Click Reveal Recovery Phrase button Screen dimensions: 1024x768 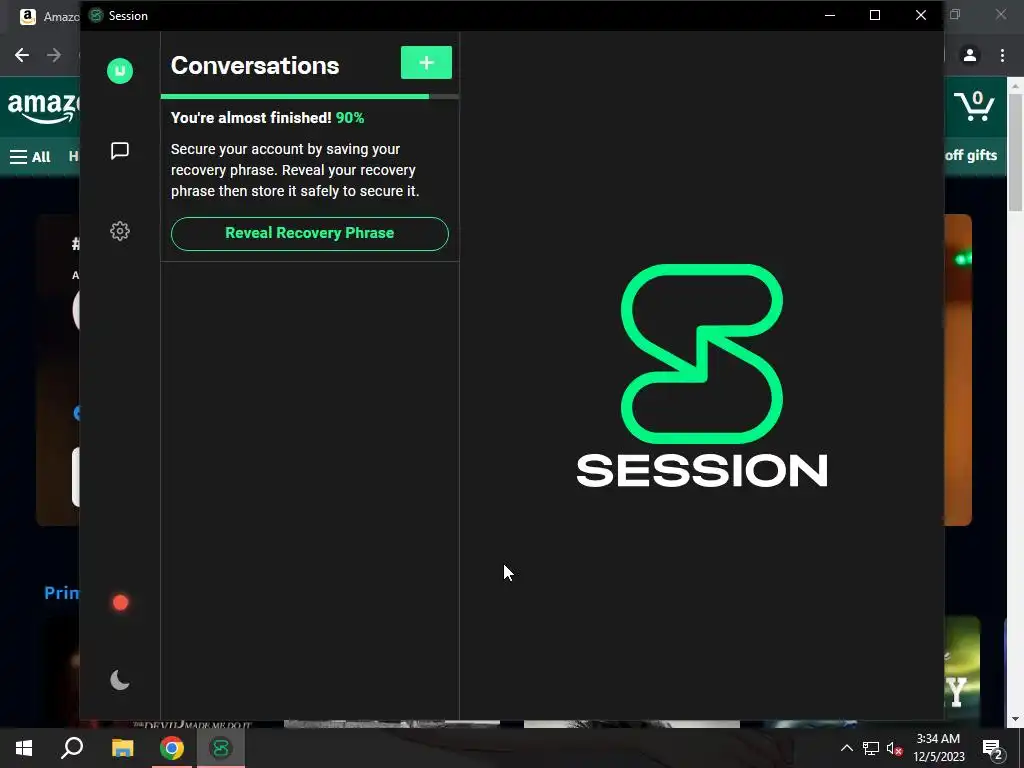click(x=310, y=233)
